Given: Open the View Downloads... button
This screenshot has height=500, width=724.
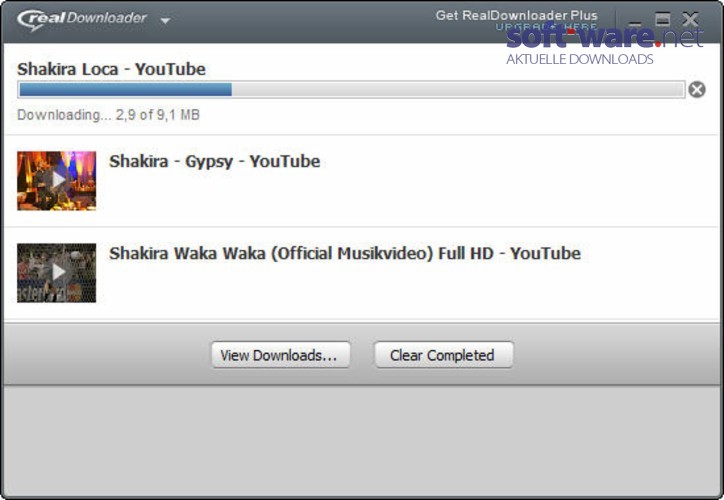Looking at the screenshot, I should pyautogui.click(x=281, y=355).
